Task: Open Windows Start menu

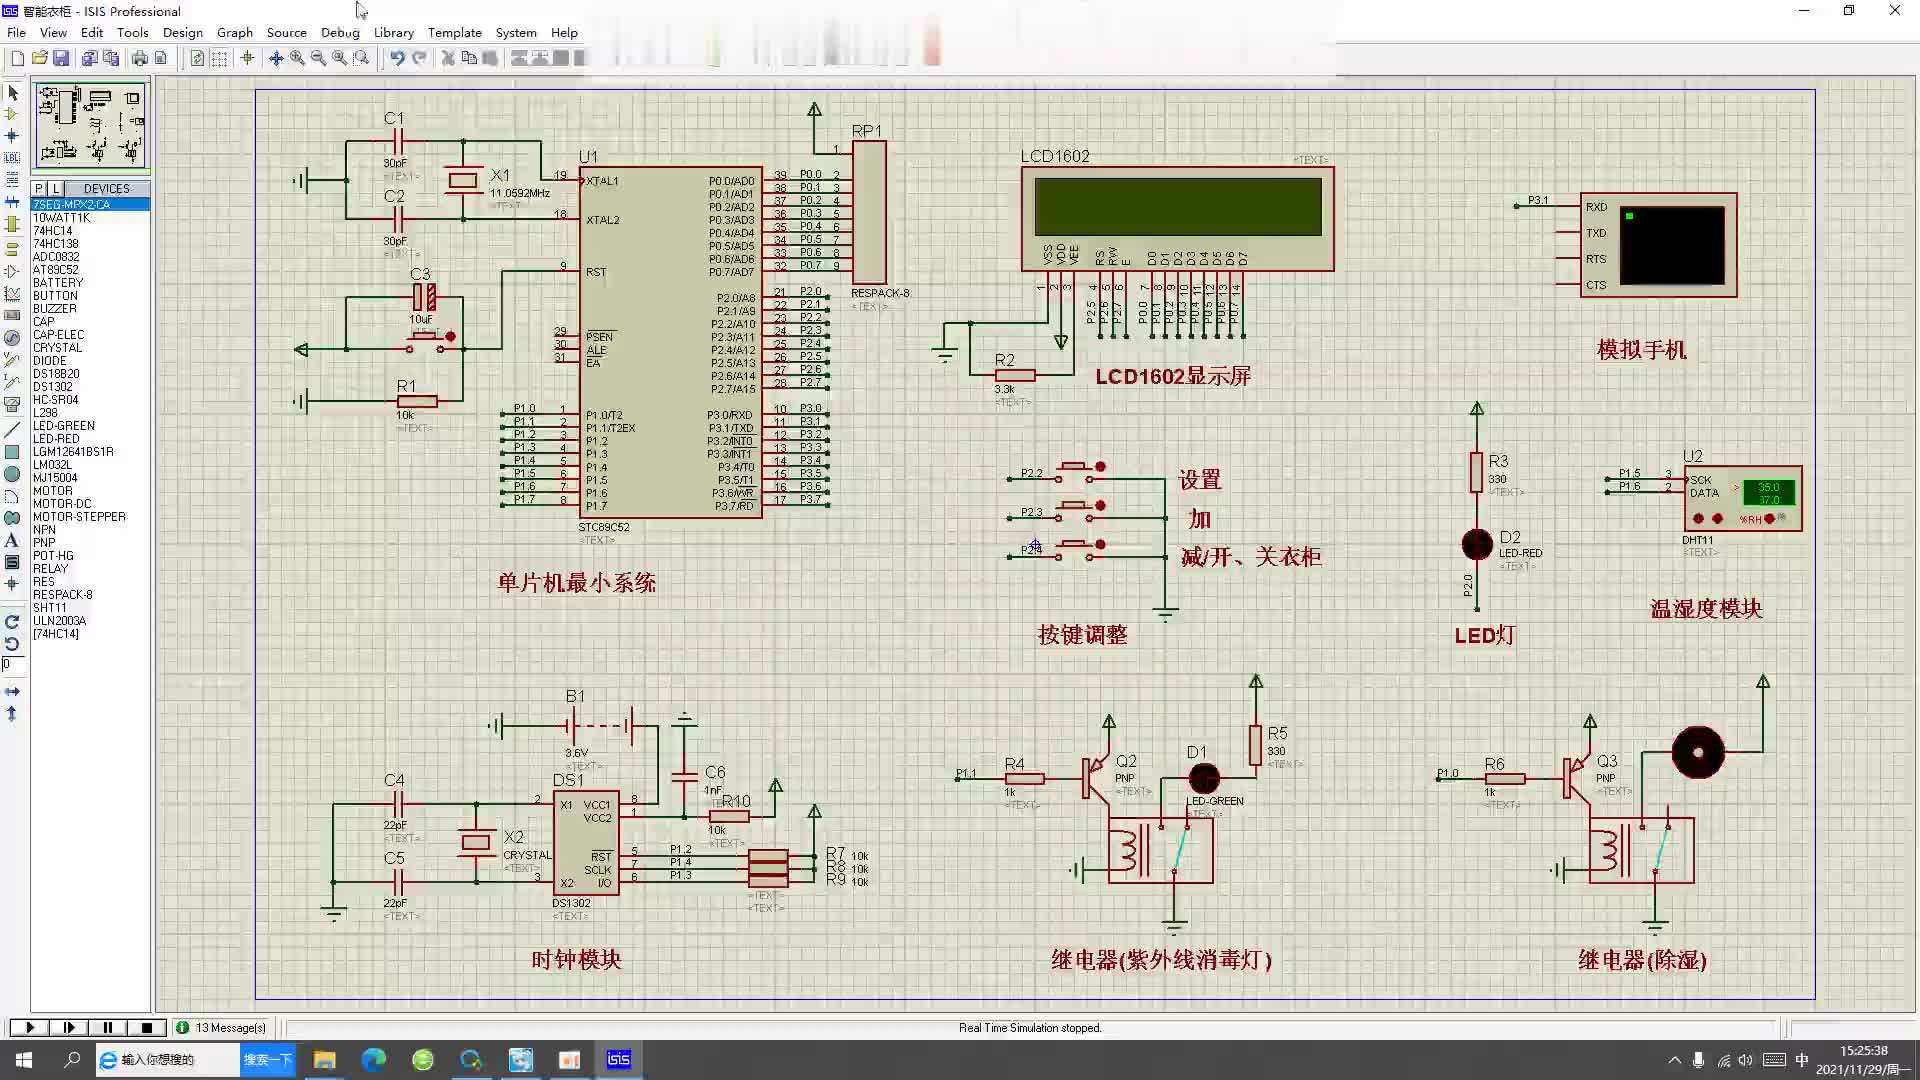Action: click(x=24, y=1059)
